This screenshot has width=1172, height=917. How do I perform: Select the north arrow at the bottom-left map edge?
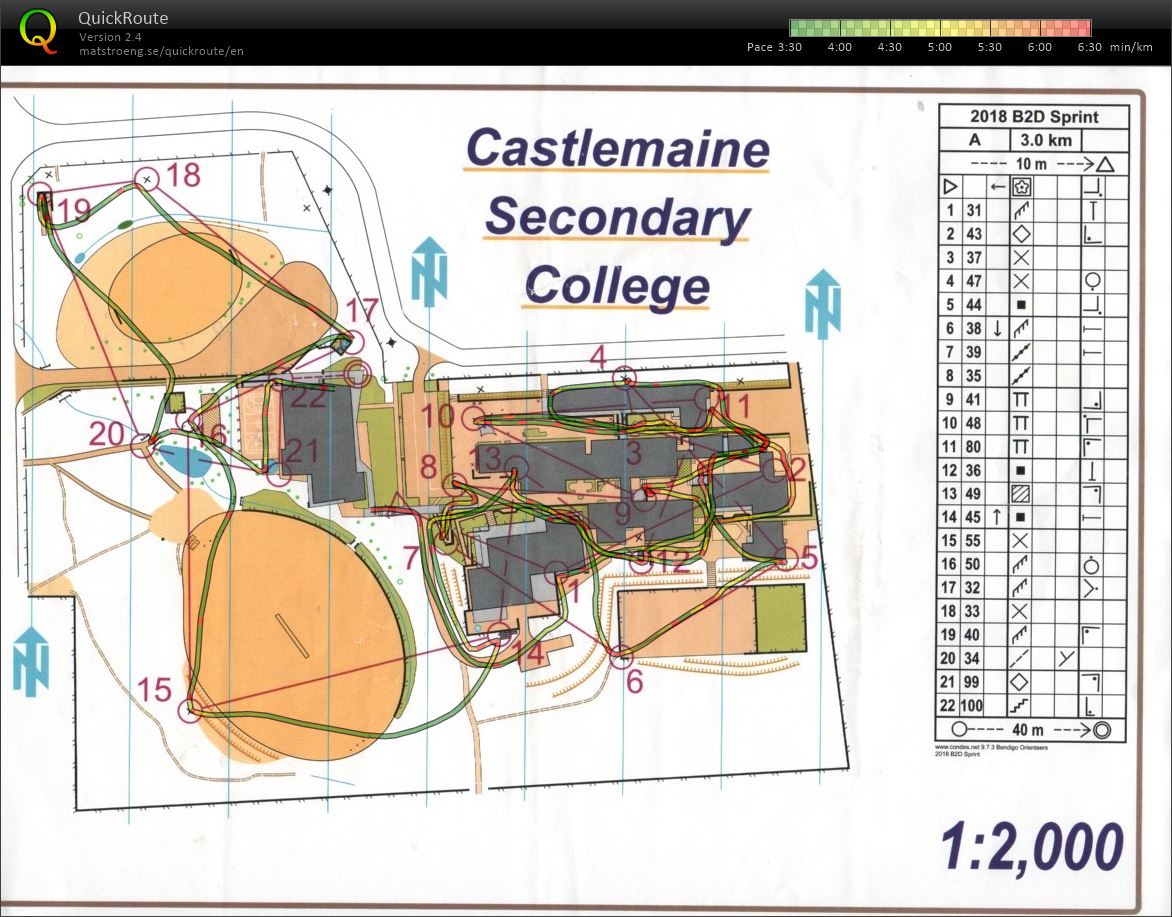31,661
